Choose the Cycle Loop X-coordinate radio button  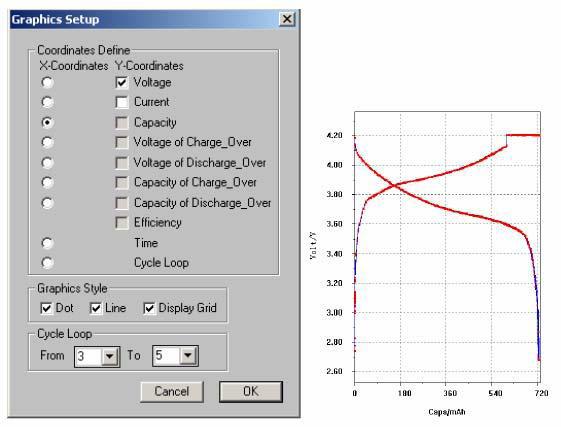(48, 263)
